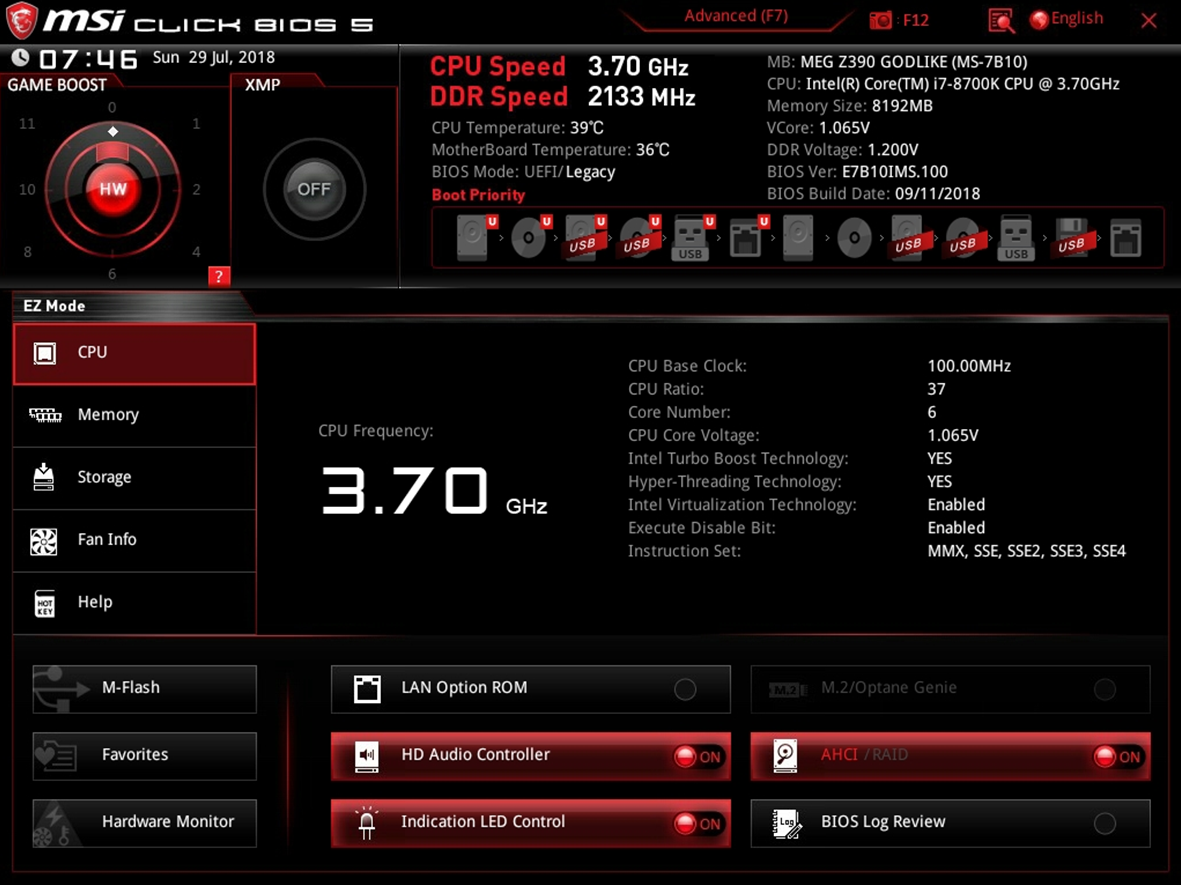
Task: Click the date Sun 29 Jul, 2018
Action: click(x=214, y=57)
